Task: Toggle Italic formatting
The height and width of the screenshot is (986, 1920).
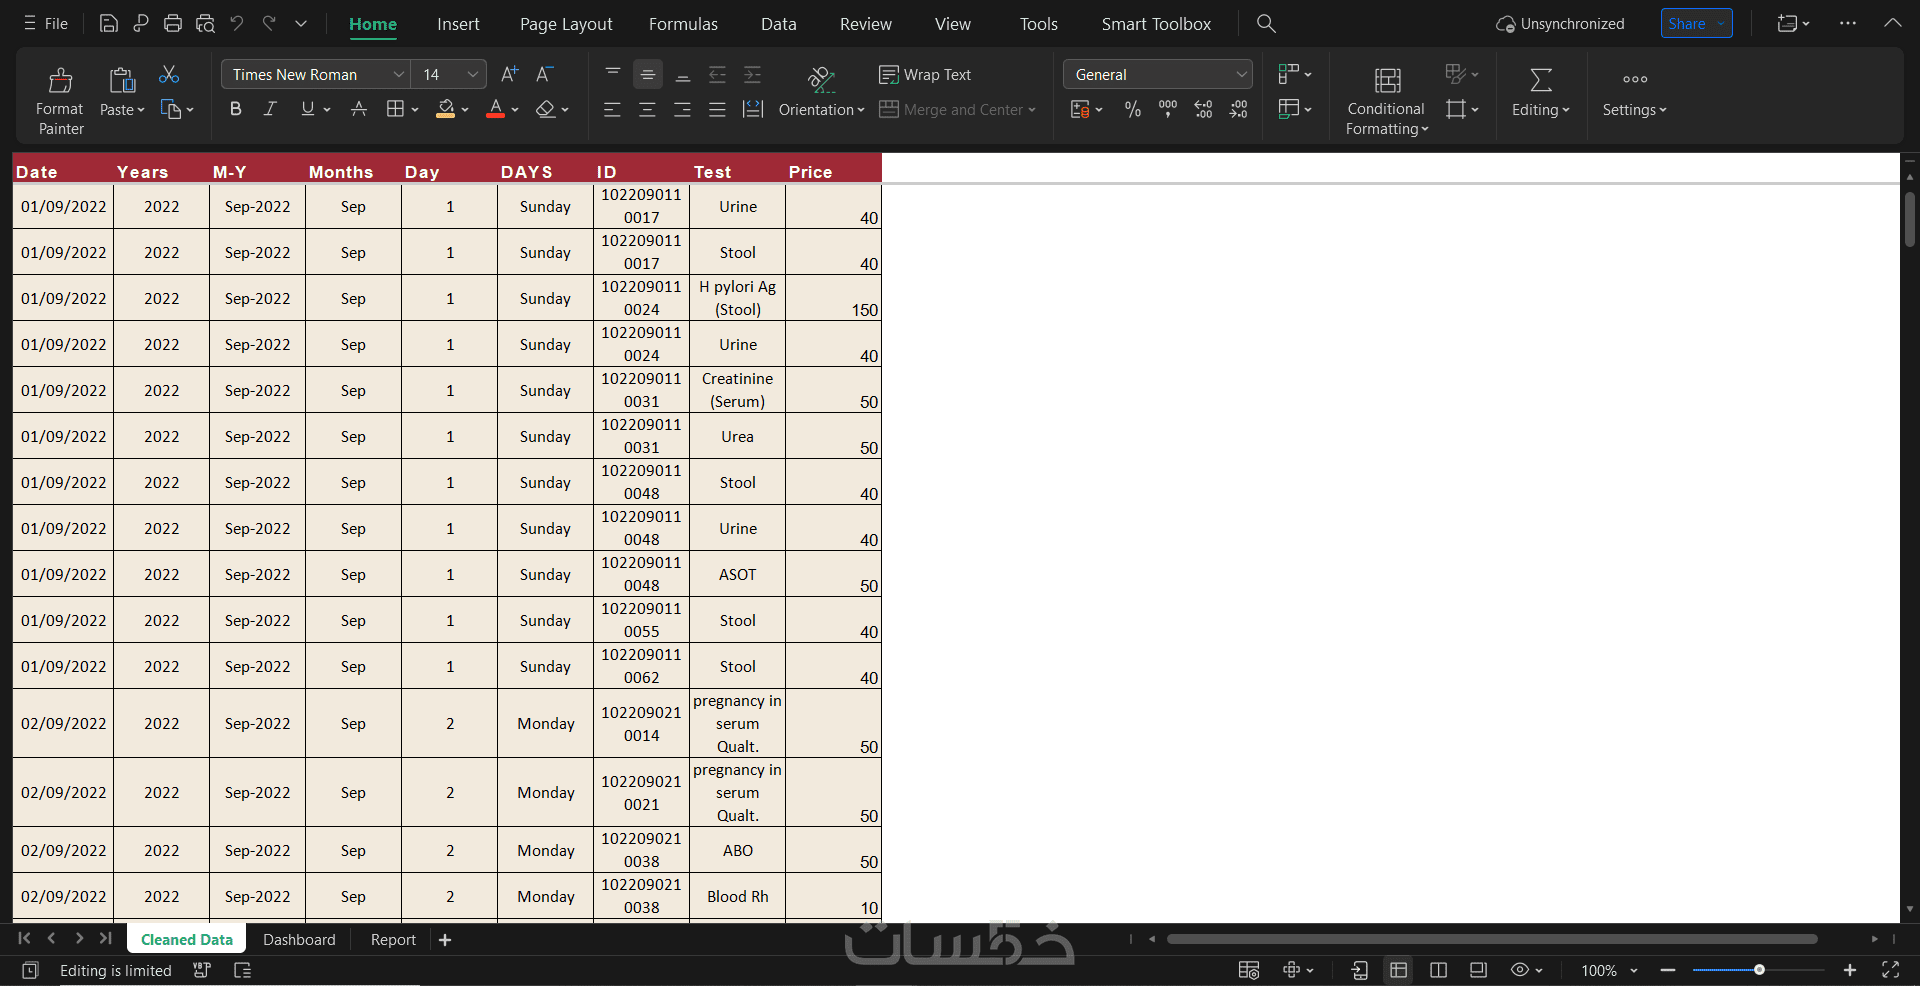Action: (x=270, y=109)
